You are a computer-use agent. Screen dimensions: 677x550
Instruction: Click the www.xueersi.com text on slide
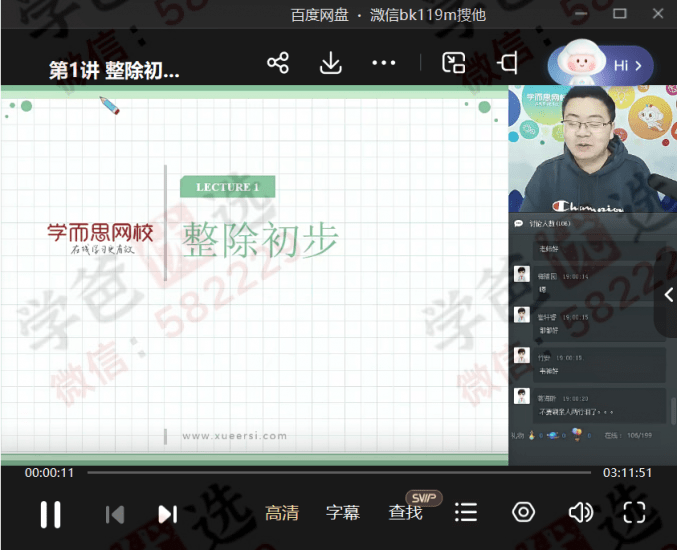234,436
